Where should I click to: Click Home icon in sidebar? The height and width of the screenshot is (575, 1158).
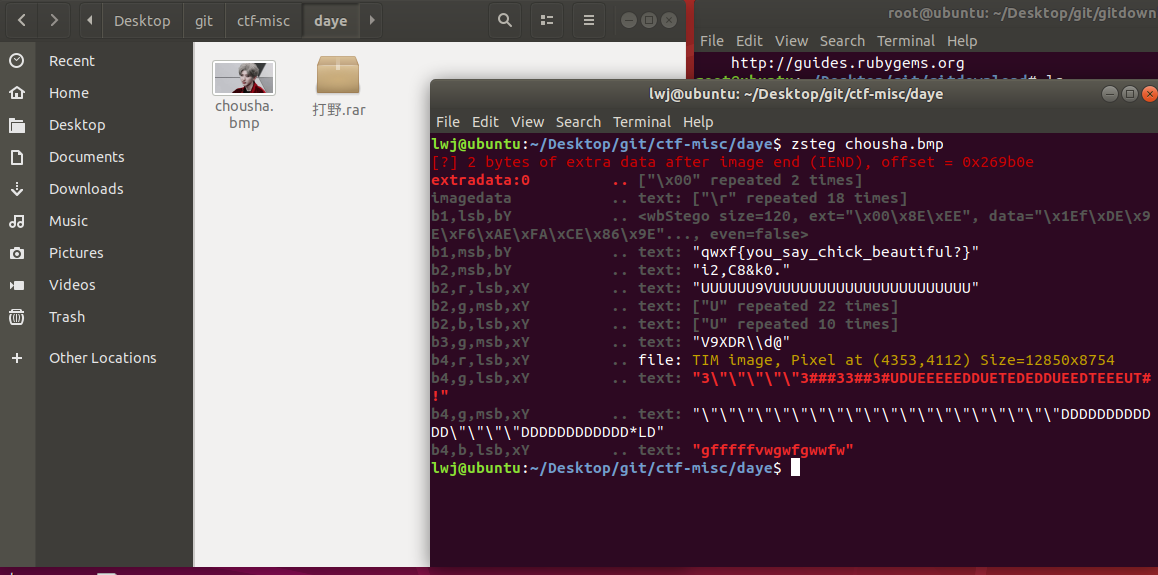16,93
